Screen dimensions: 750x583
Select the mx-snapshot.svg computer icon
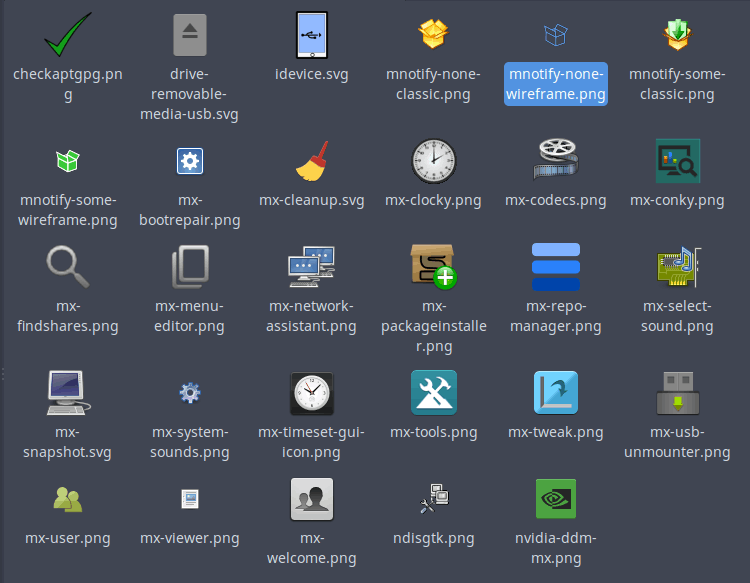pyautogui.click(x=68, y=393)
